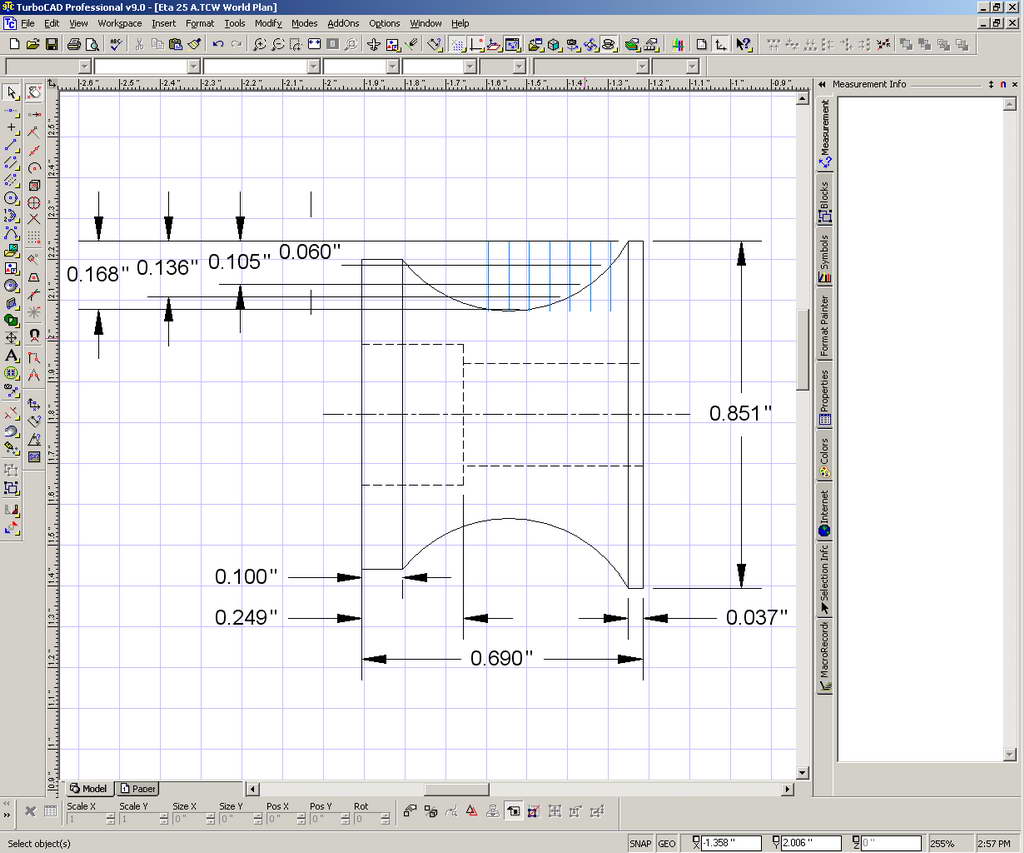Choose the Circle drawing tool
Screen dimensions: 1024x853
pos(12,198)
